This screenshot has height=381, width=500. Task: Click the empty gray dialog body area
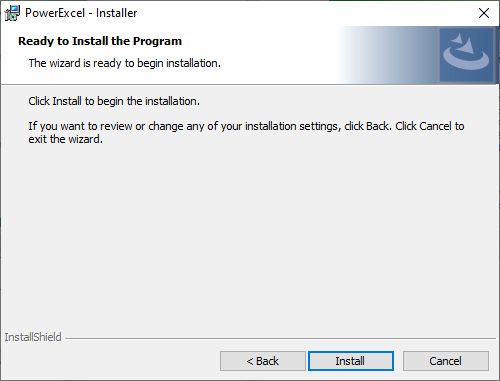pos(250,233)
